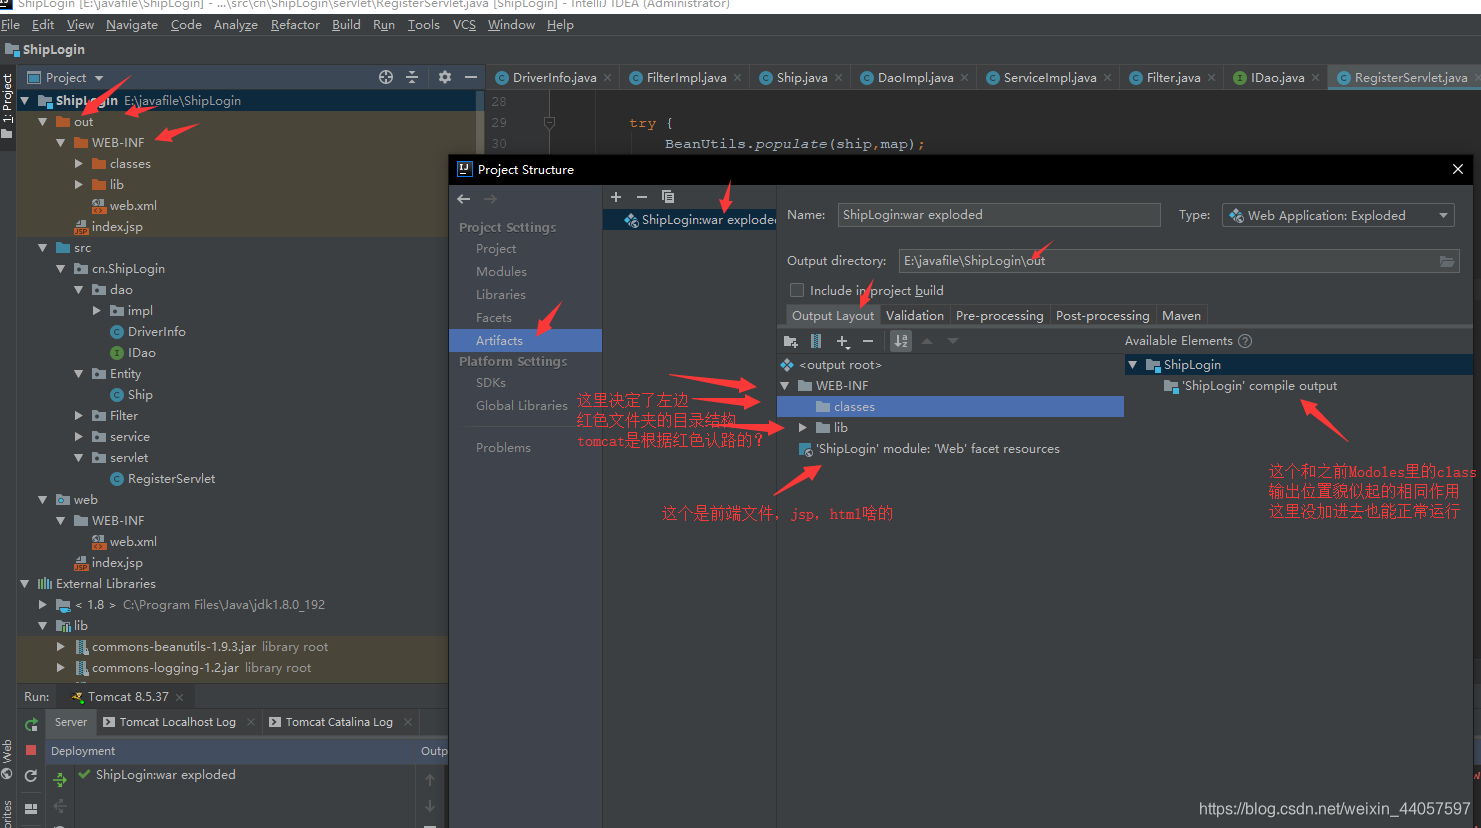Click the help icon next to Available Elements
This screenshot has height=828, width=1481.
click(x=1245, y=341)
